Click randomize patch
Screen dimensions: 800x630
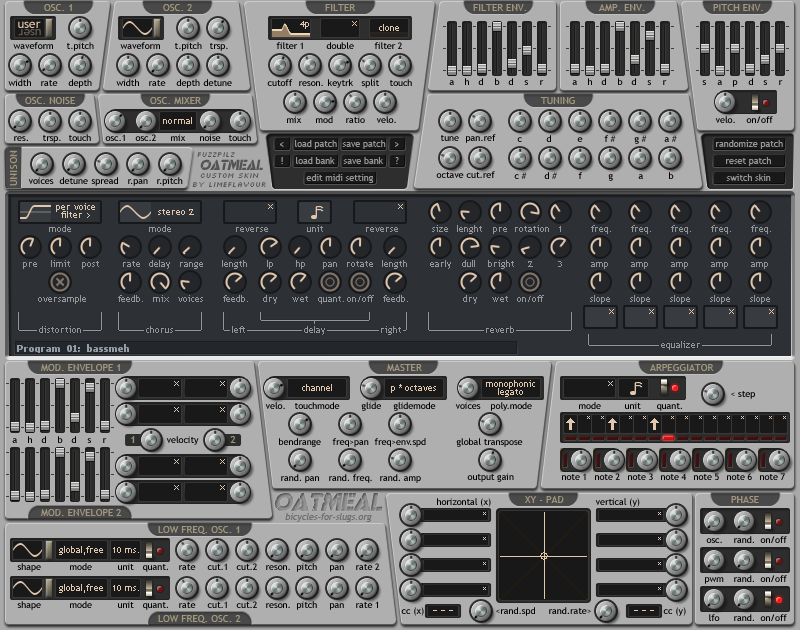pyautogui.click(x=748, y=144)
